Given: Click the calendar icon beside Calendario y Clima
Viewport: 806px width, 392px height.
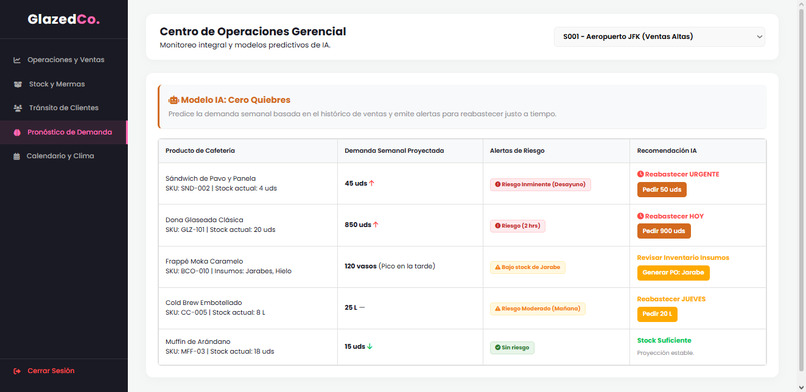Looking at the screenshot, I should (16, 156).
